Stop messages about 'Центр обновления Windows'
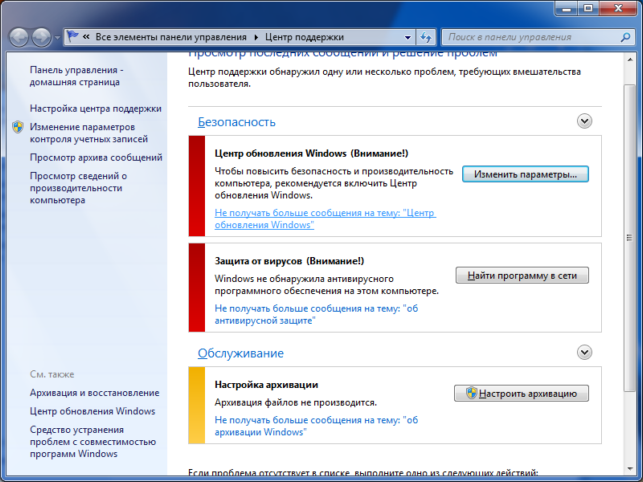The image size is (643, 482). (x=325, y=219)
